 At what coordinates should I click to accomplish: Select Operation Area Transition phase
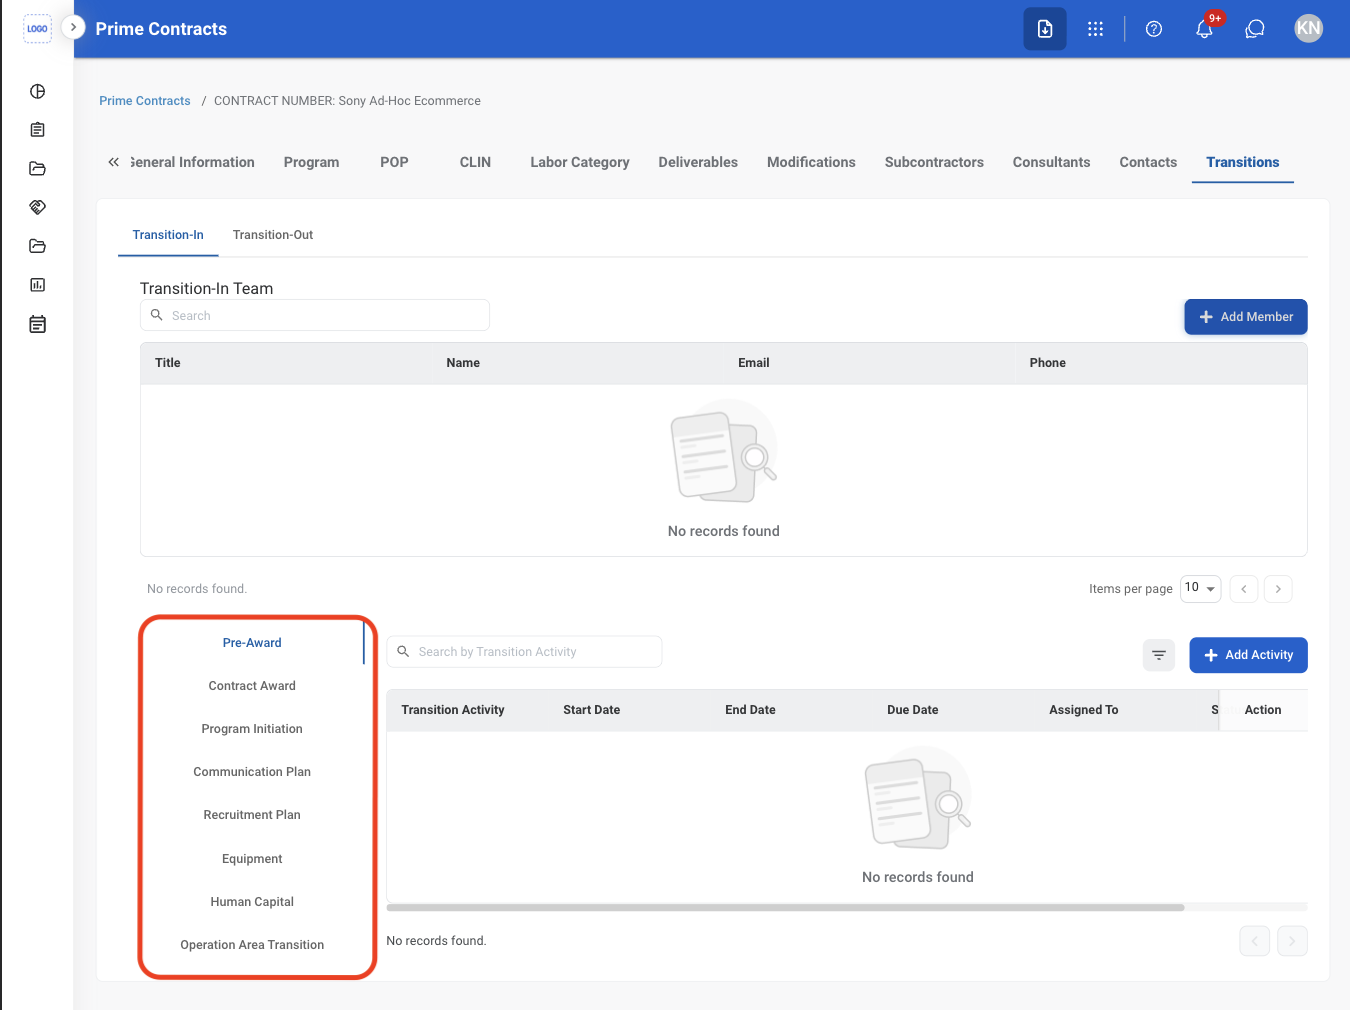(x=252, y=945)
